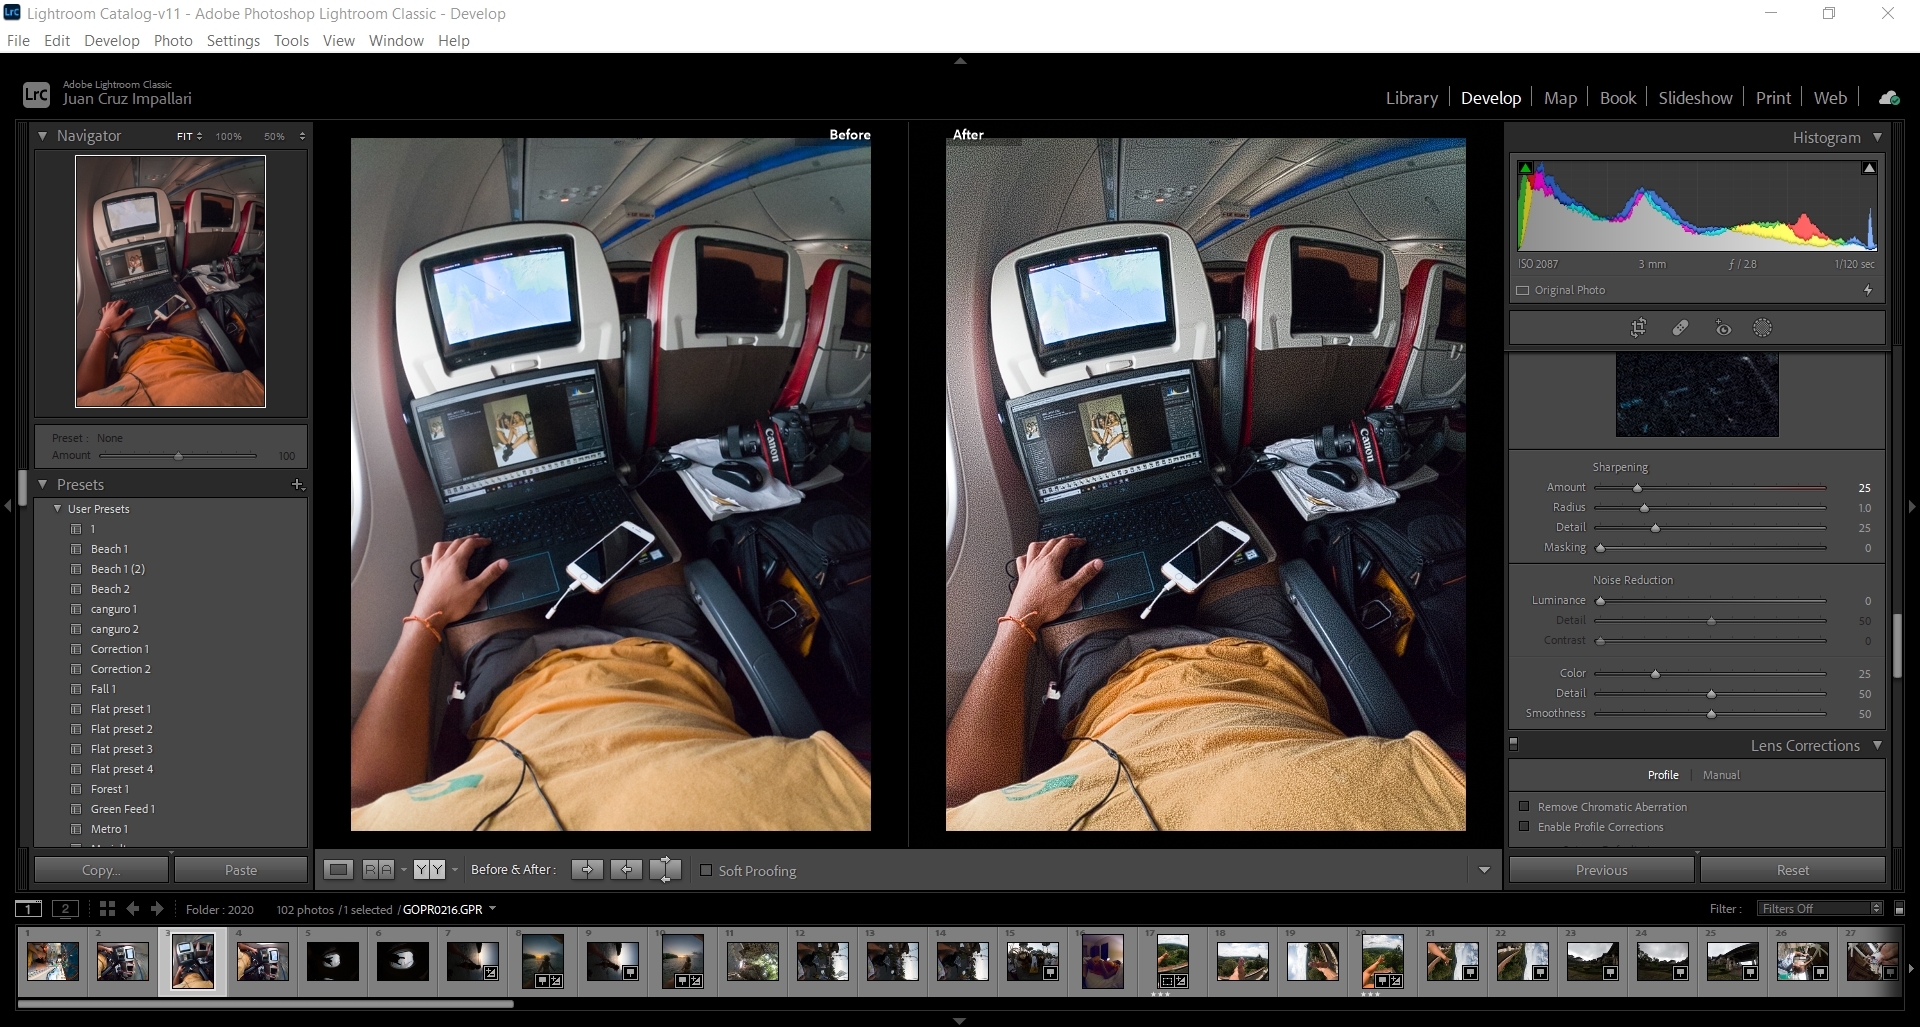Collapse the Lens Corrections panel

click(1877, 745)
